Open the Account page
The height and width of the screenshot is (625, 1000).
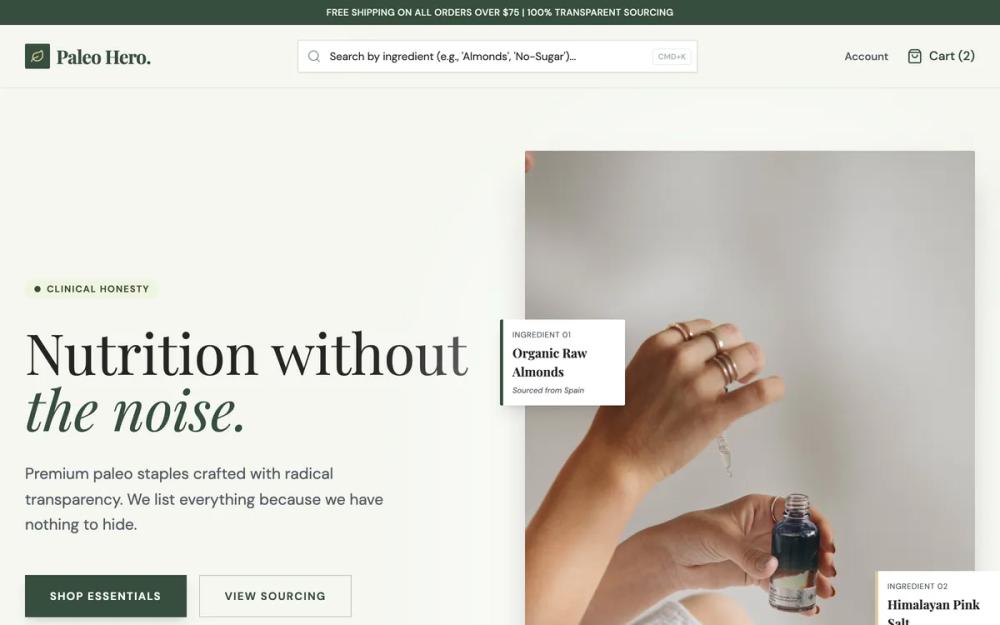(x=865, y=56)
